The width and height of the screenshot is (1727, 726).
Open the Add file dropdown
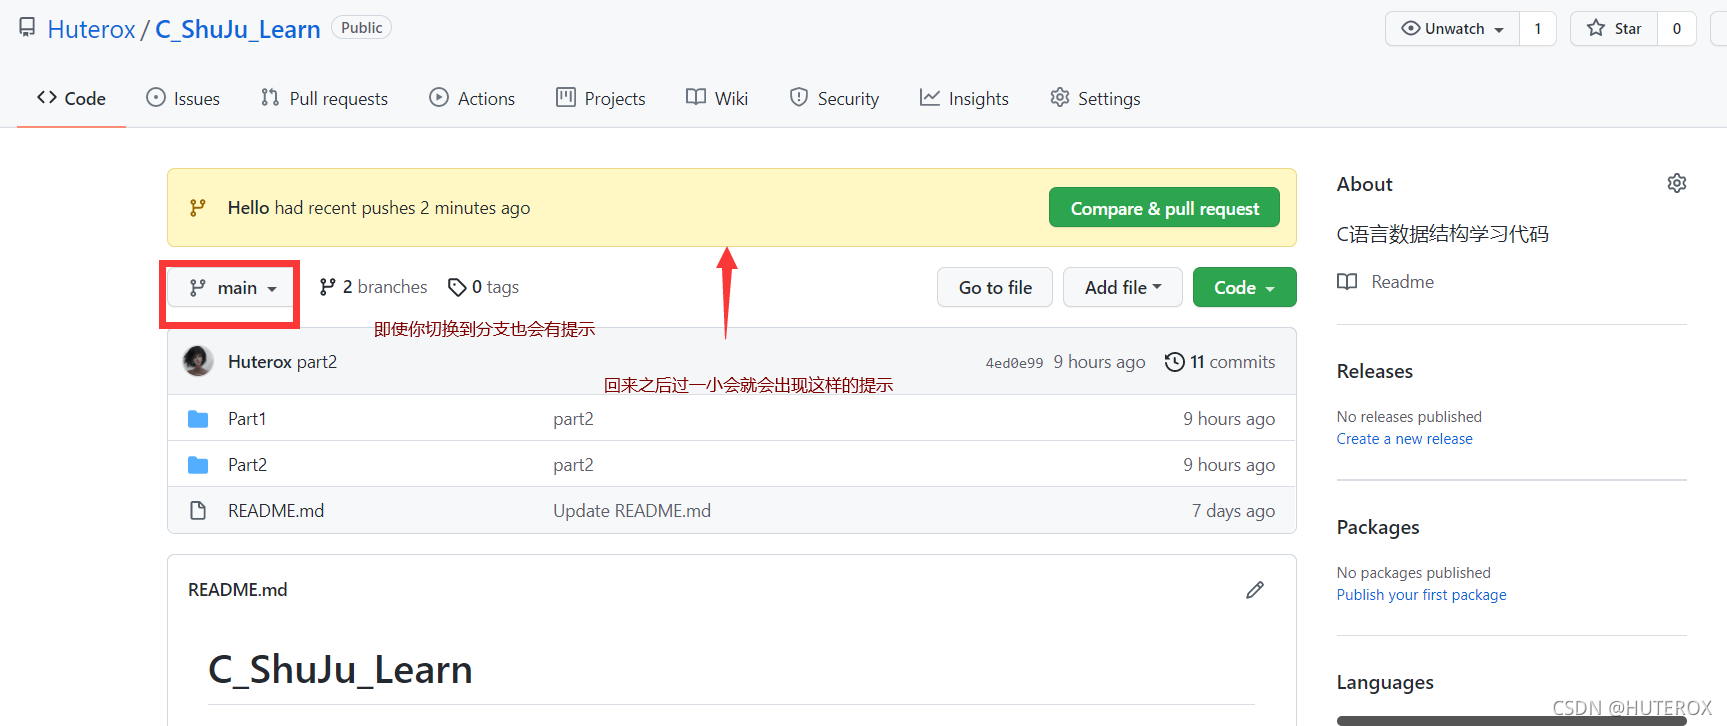pos(1122,288)
